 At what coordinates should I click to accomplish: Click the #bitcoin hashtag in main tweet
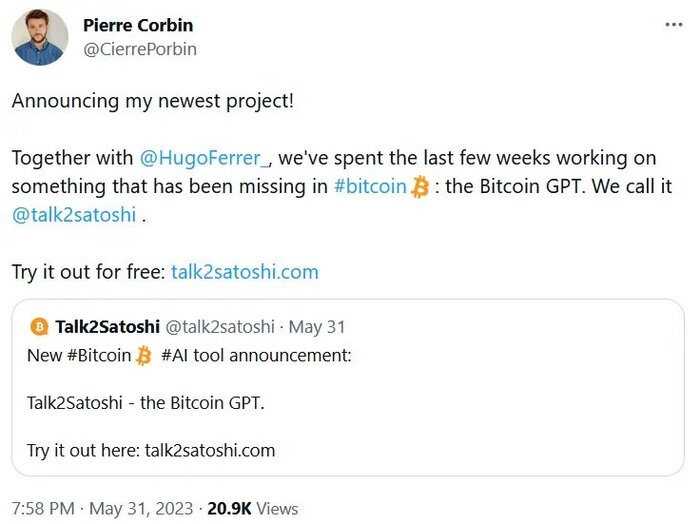[x=370, y=186]
